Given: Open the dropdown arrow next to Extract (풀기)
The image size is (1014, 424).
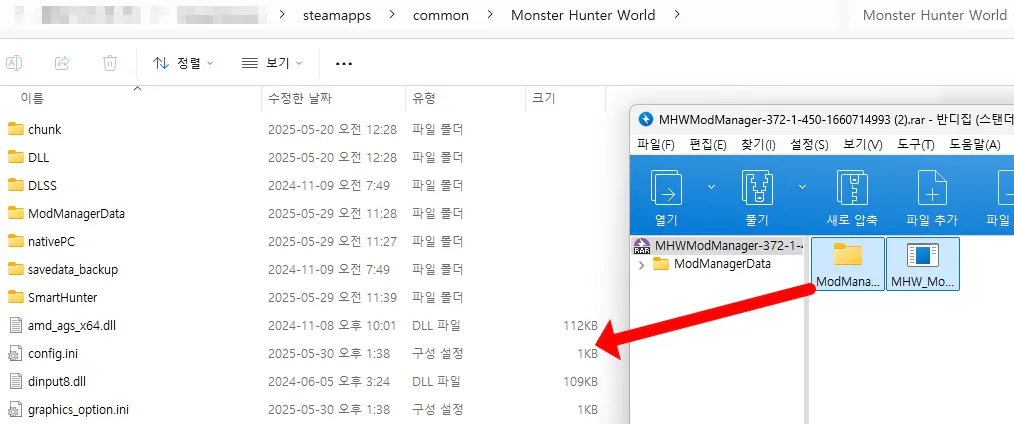Looking at the screenshot, I should click(x=803, y=186).
